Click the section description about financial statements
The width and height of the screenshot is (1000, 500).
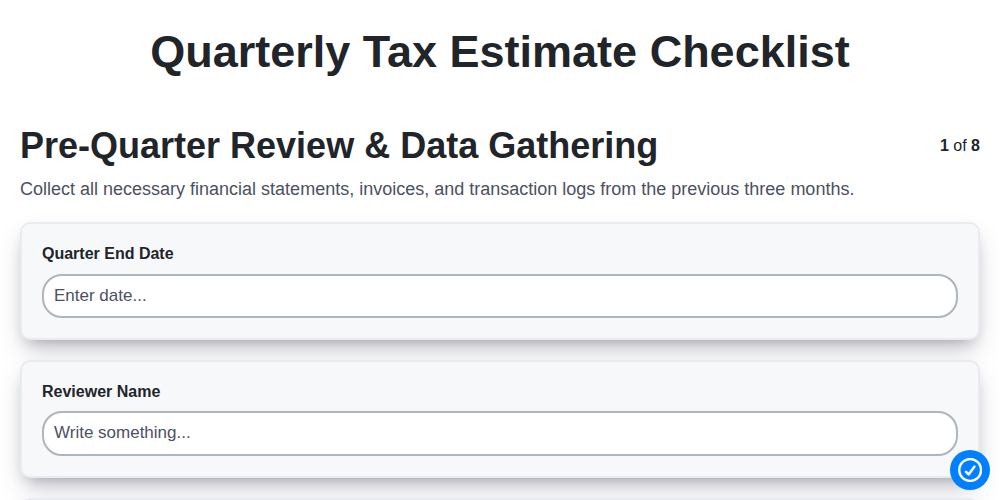pyautogui.click(x=437, y=189)
